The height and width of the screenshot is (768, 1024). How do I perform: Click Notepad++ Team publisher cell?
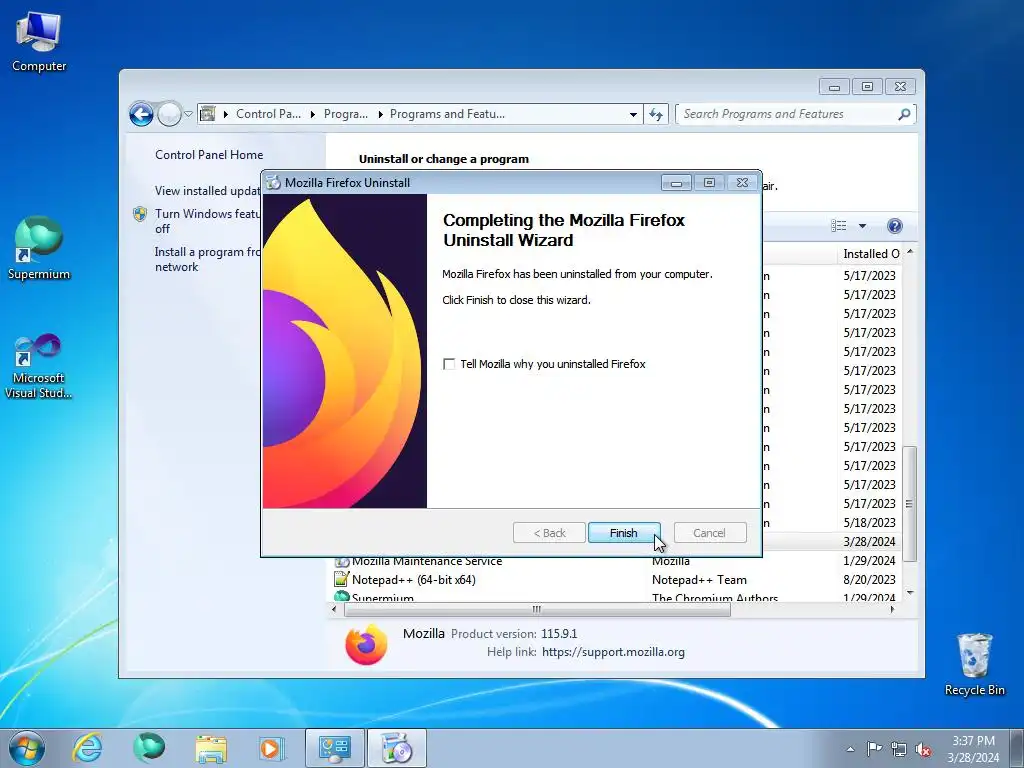(699, 580)
